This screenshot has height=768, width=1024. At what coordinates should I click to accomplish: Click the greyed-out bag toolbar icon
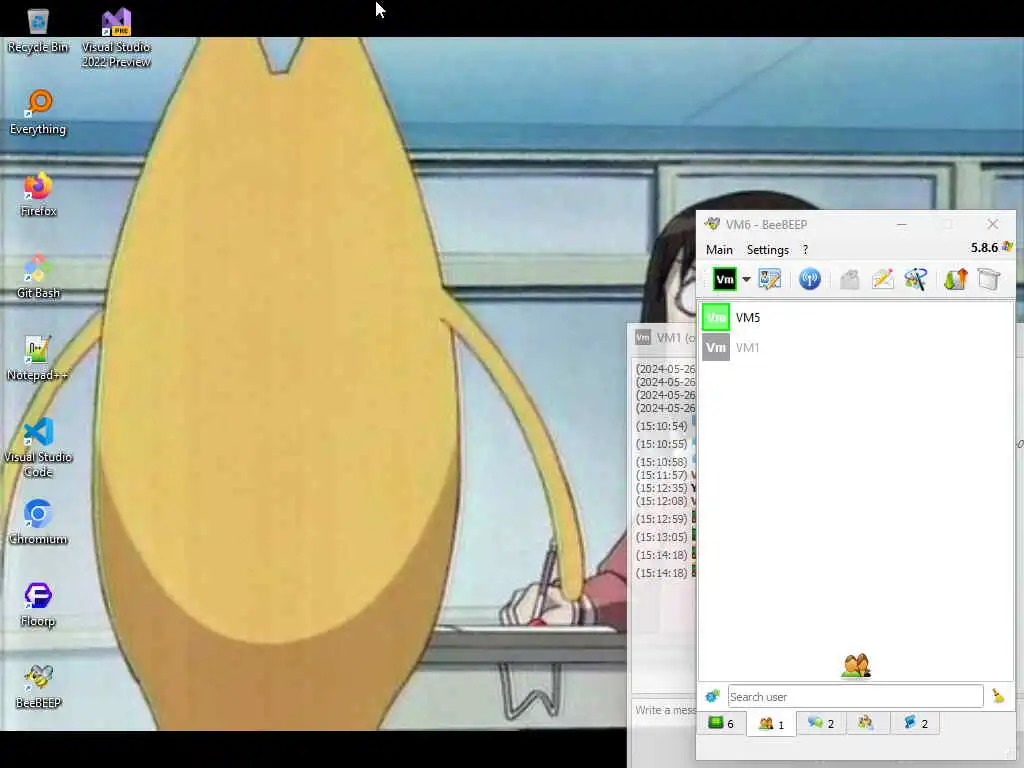849,280
